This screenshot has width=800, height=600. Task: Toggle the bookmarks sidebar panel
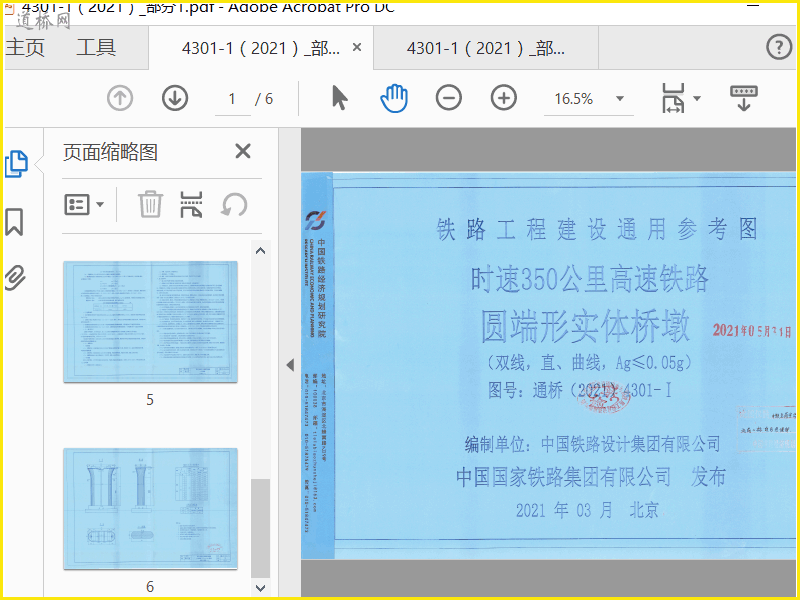pos(14,221)
